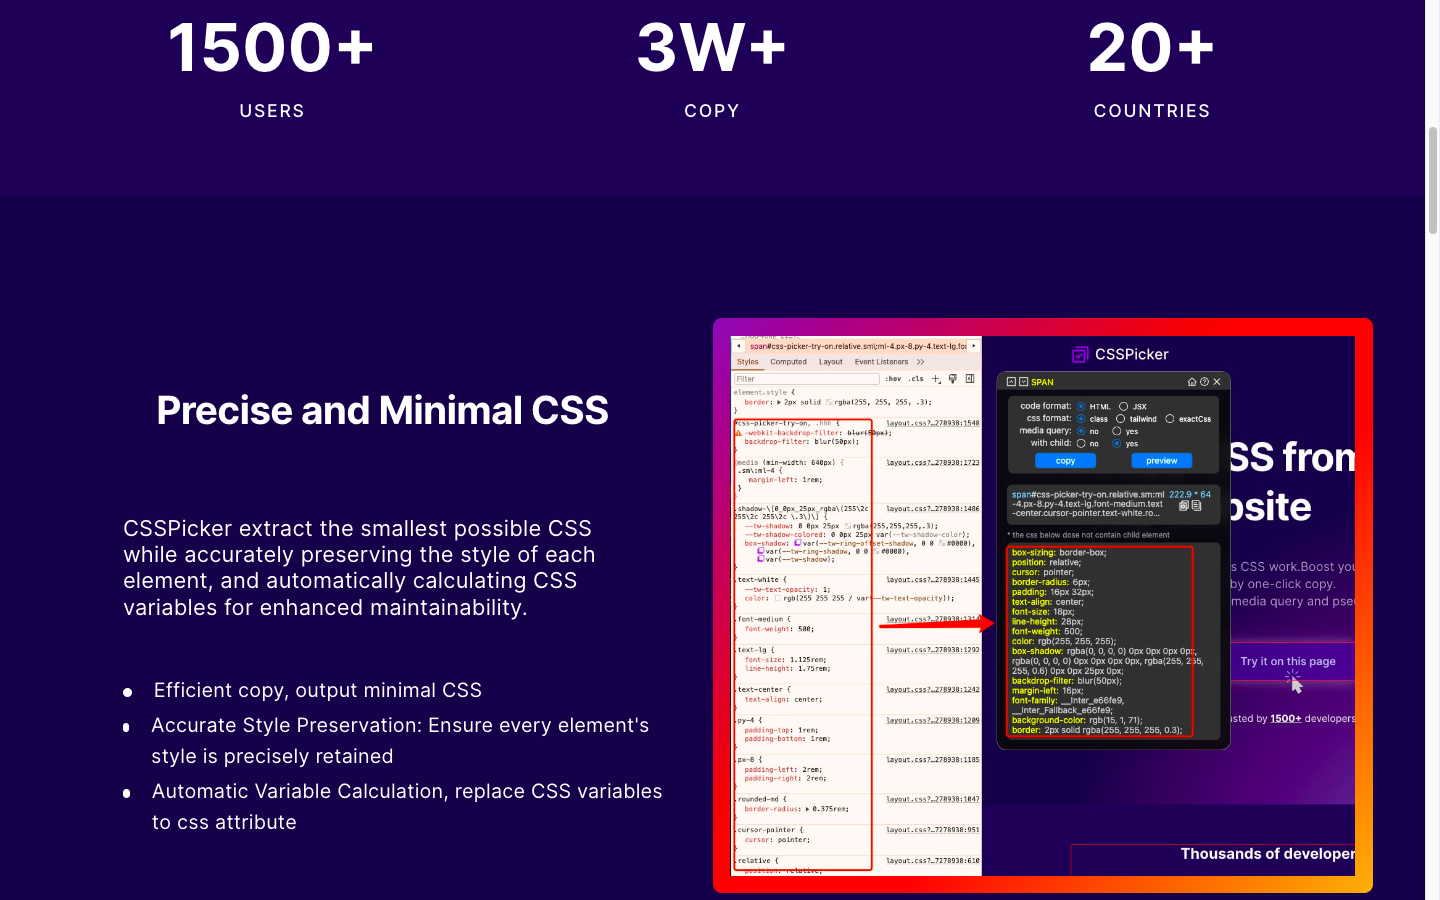This screenshot has width=1440, height=900.
Task: Click the breadcrumb right arrow in DevTools
Action: (x=973, y=346)
